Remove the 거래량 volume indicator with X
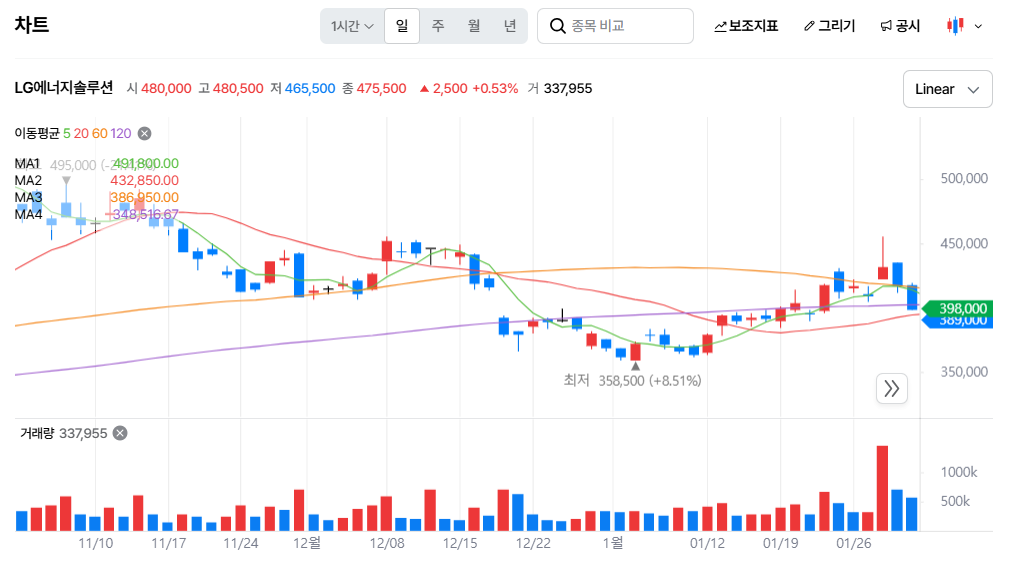 coord(120,433)
